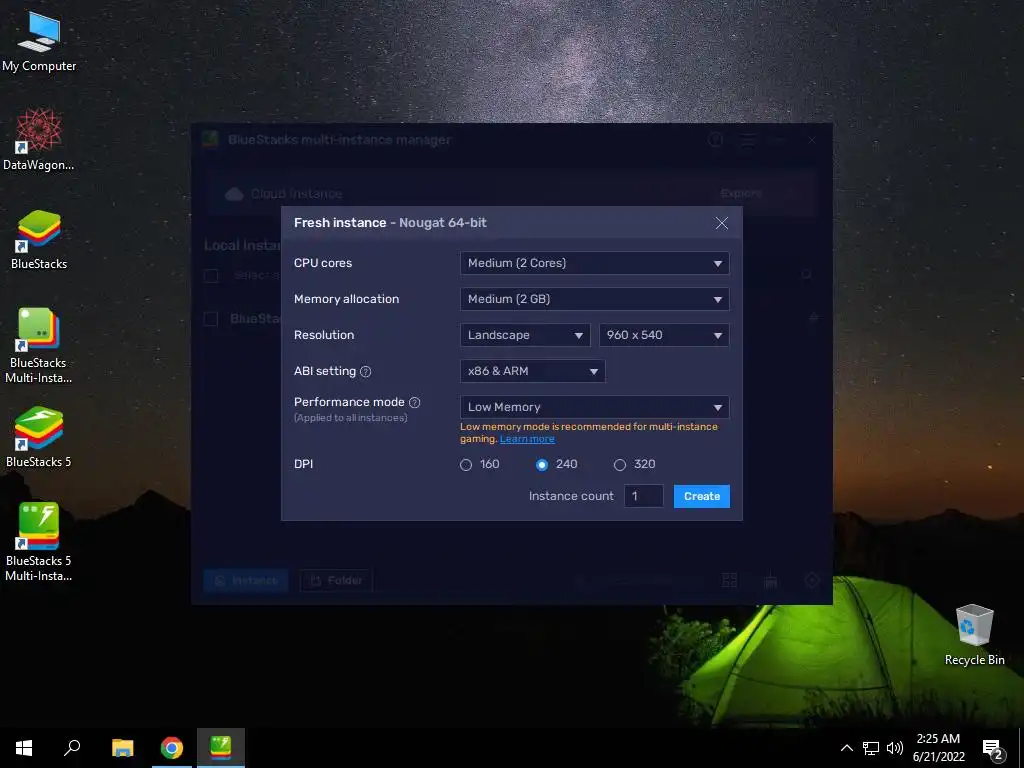Open the ABI setting dropdown
This screenshot has height=768, width=1024.
point(532,371)
